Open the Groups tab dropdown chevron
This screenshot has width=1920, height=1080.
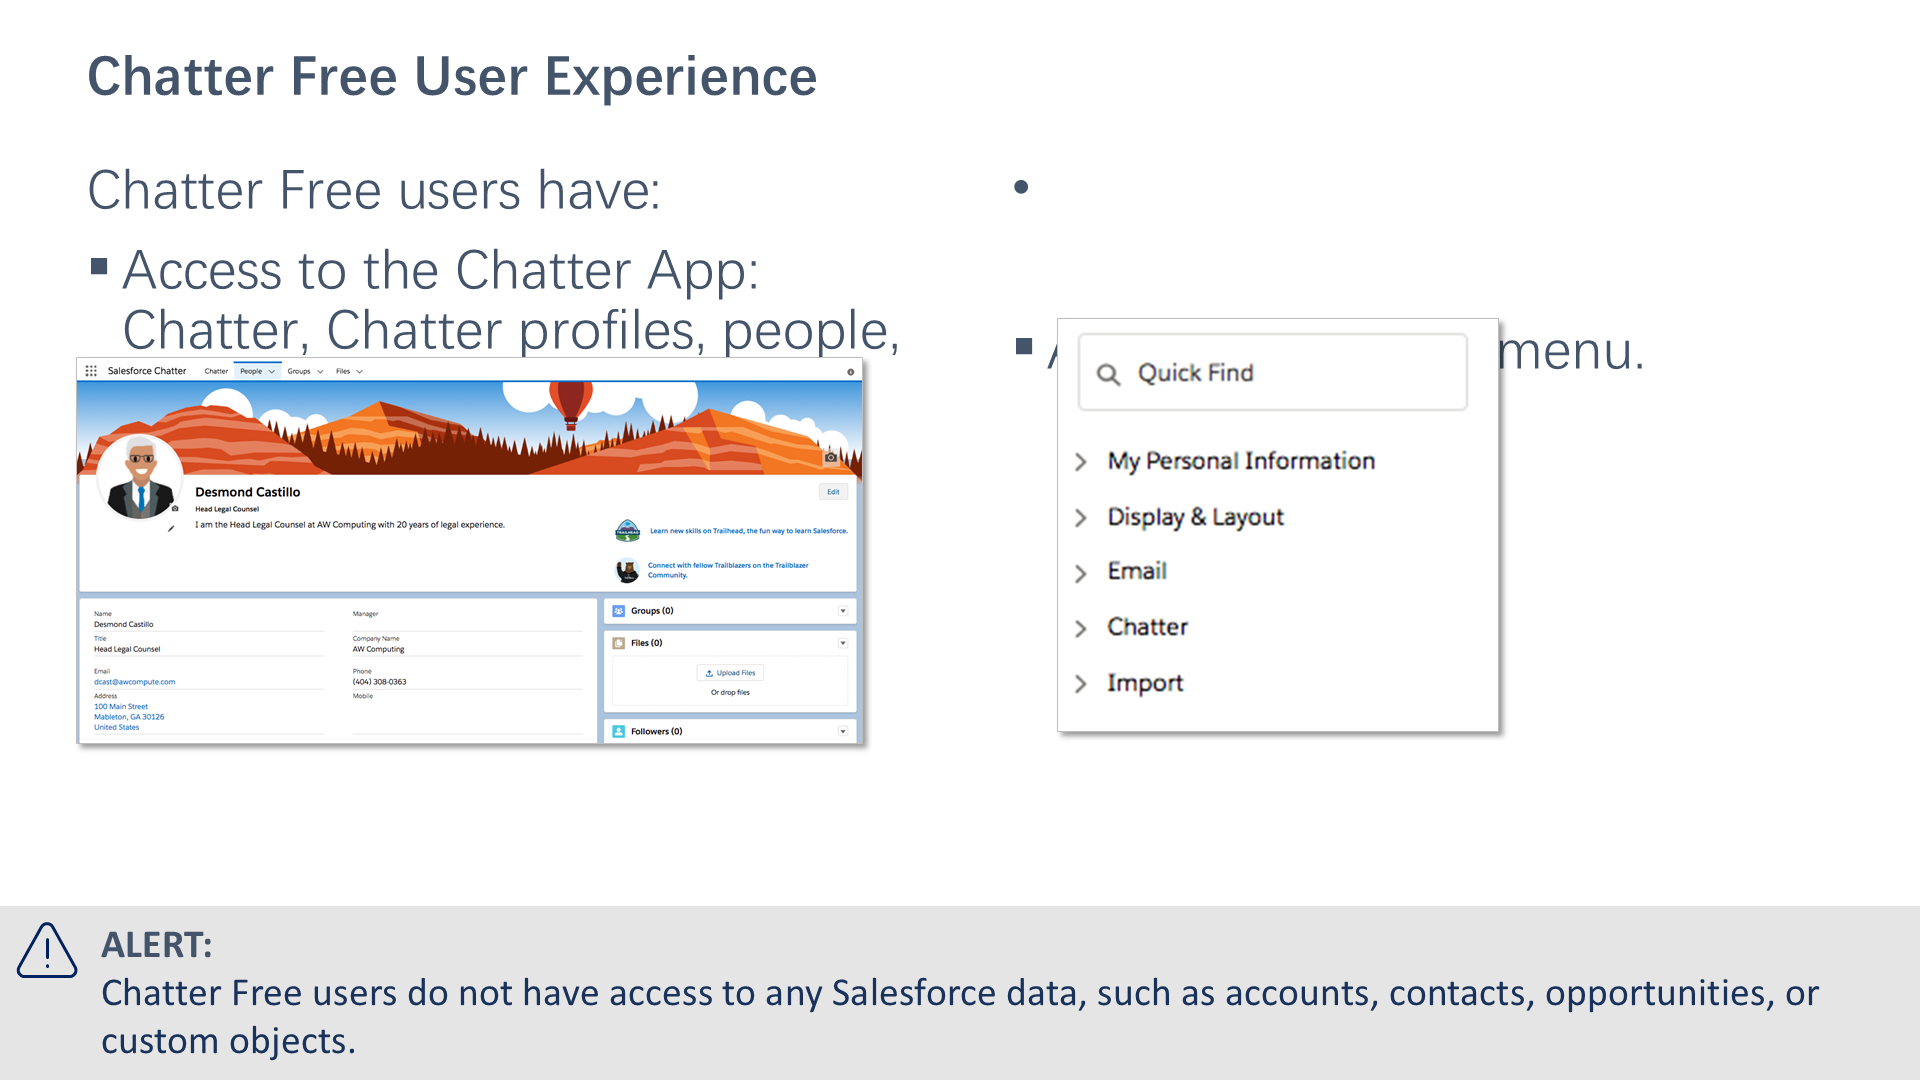320,372
